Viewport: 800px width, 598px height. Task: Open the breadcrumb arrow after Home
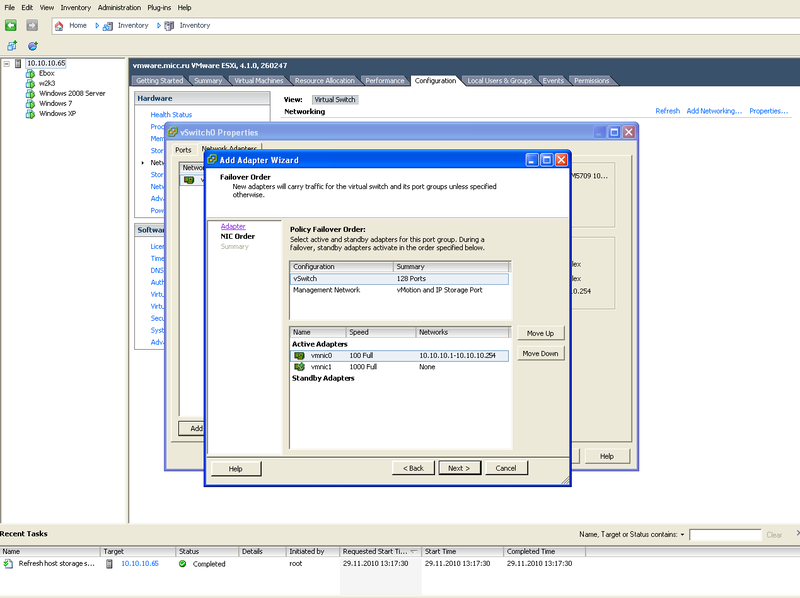(97, 26)
